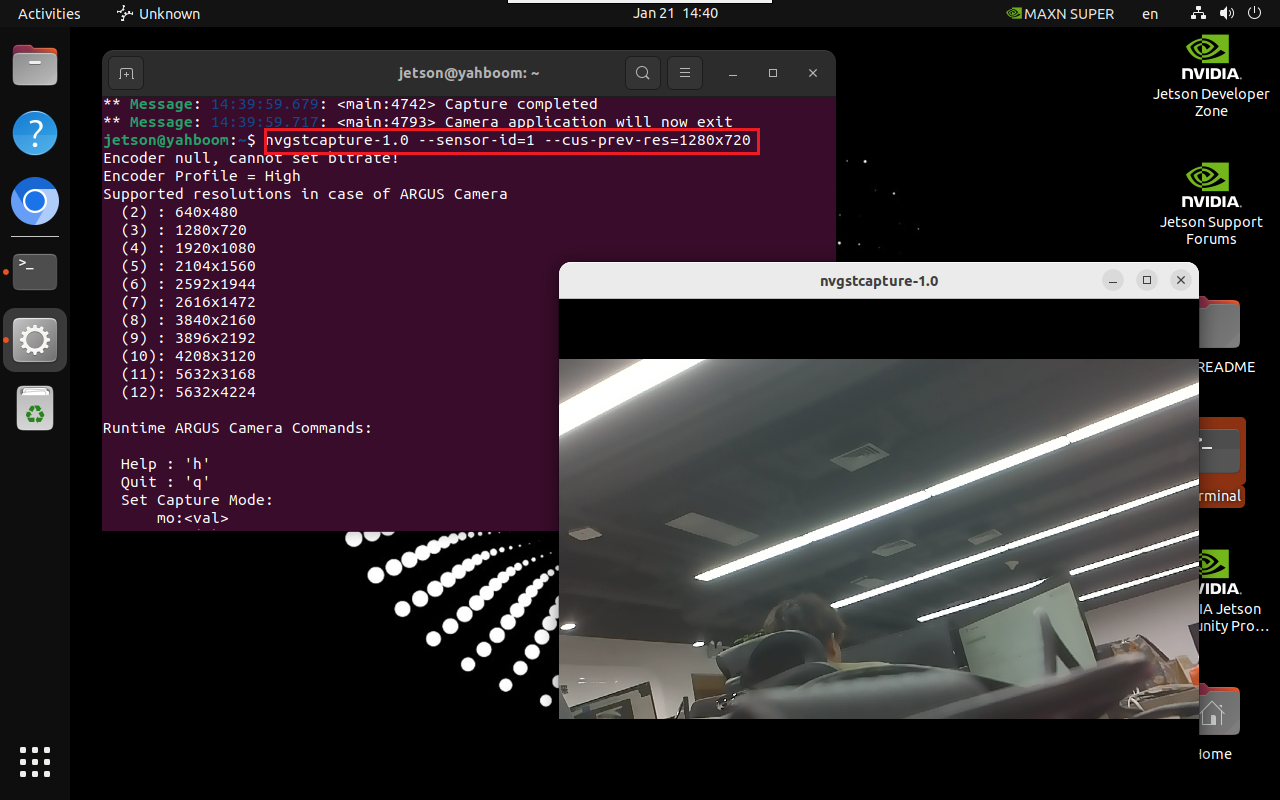Close the jetson@yahboom terminal window
Viewport: 1280px width, 800px height.
point(813,73)
